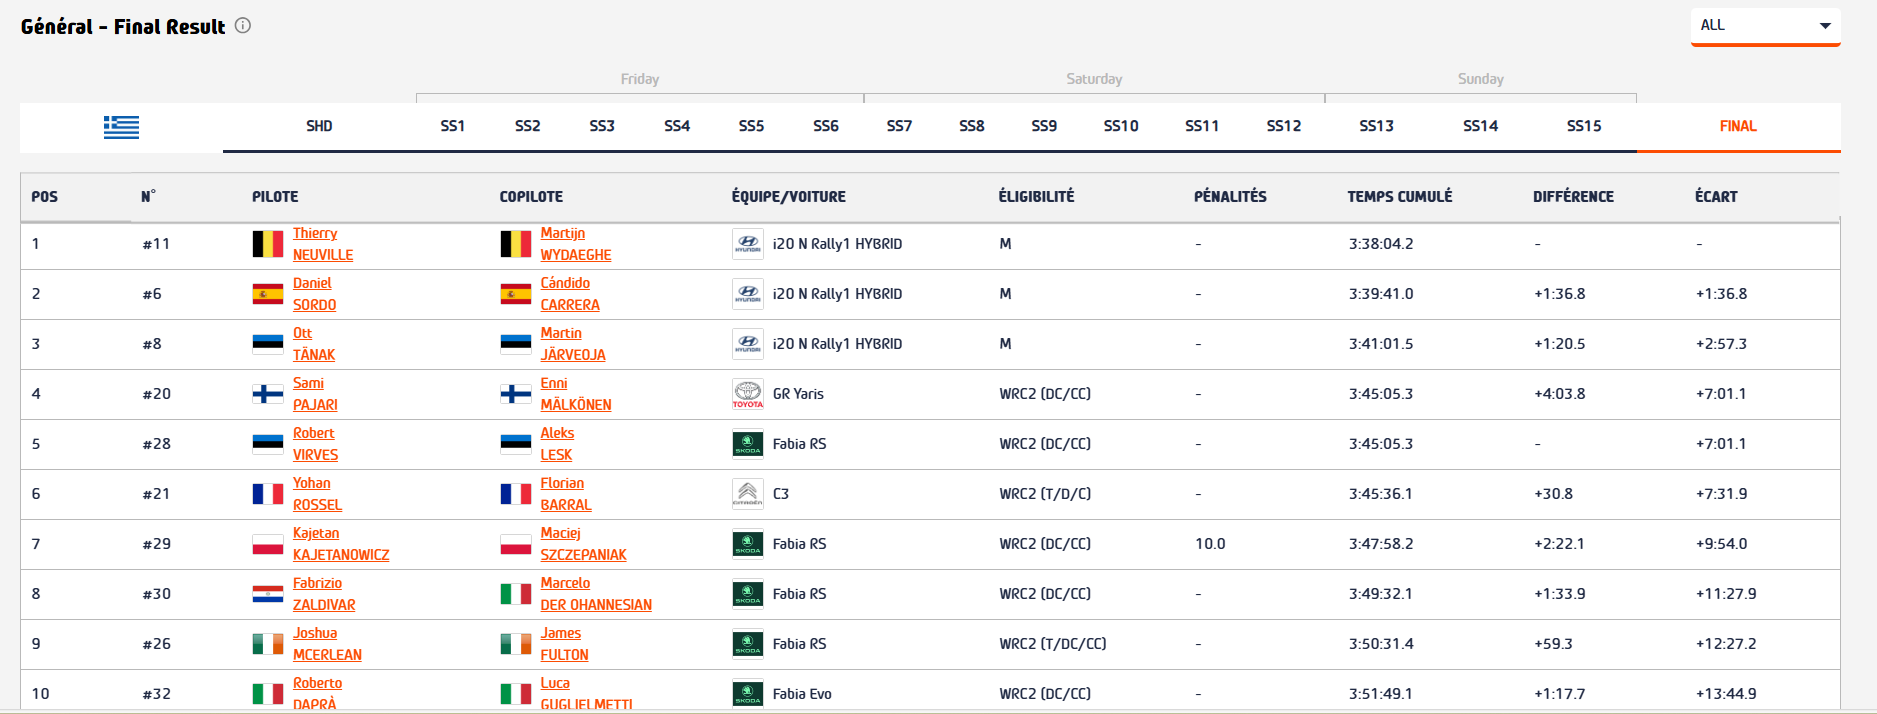Switch to the SHD tab

point(319,126)
